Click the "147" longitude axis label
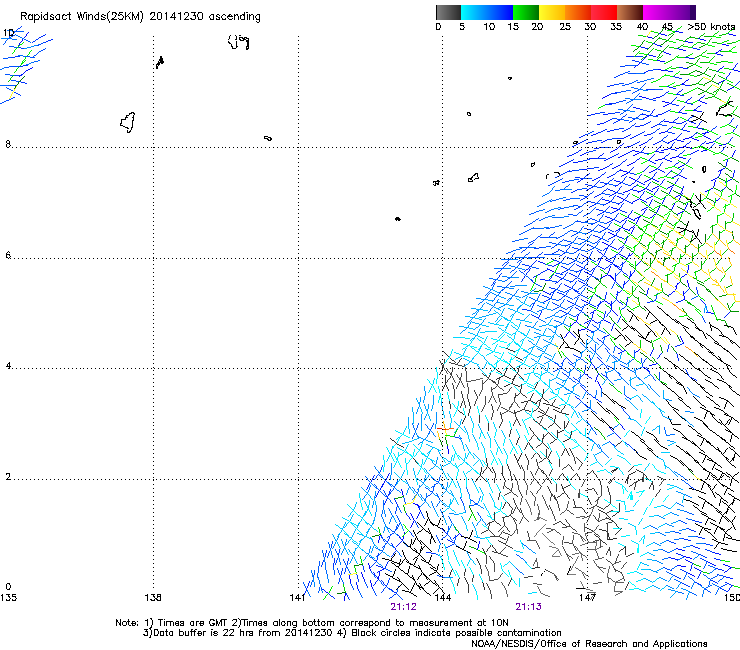Image resolution: width=740 pixels, height=650 pixels. pyautogui.click(x=588, y=598)
